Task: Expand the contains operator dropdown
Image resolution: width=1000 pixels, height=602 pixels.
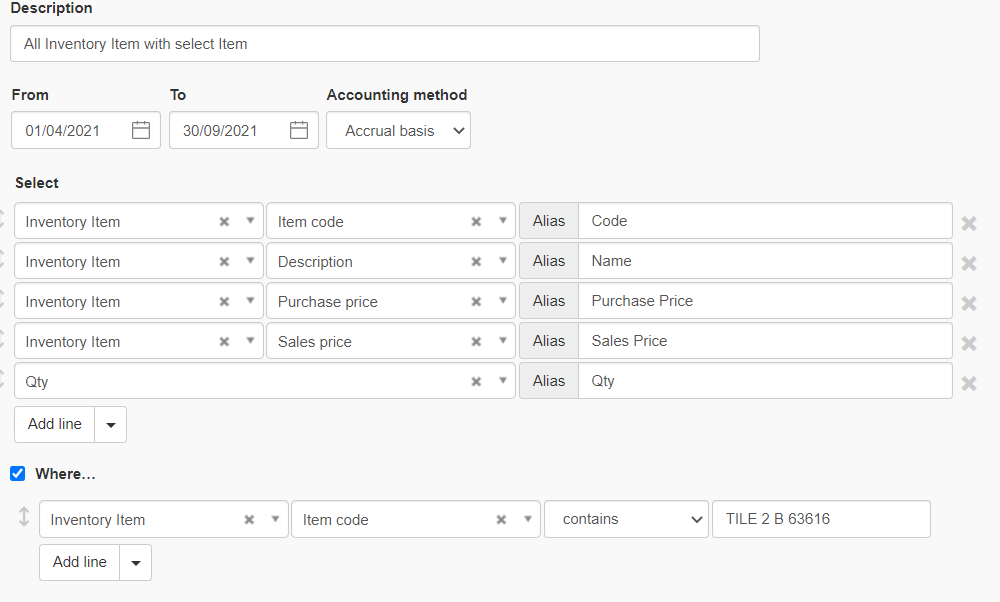Action: click(626, 520)
